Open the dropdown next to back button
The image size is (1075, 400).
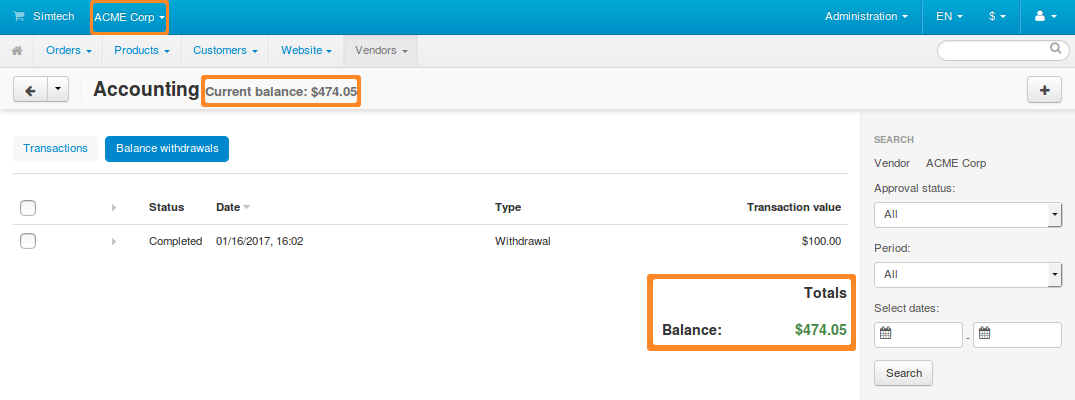click(58, 90)
